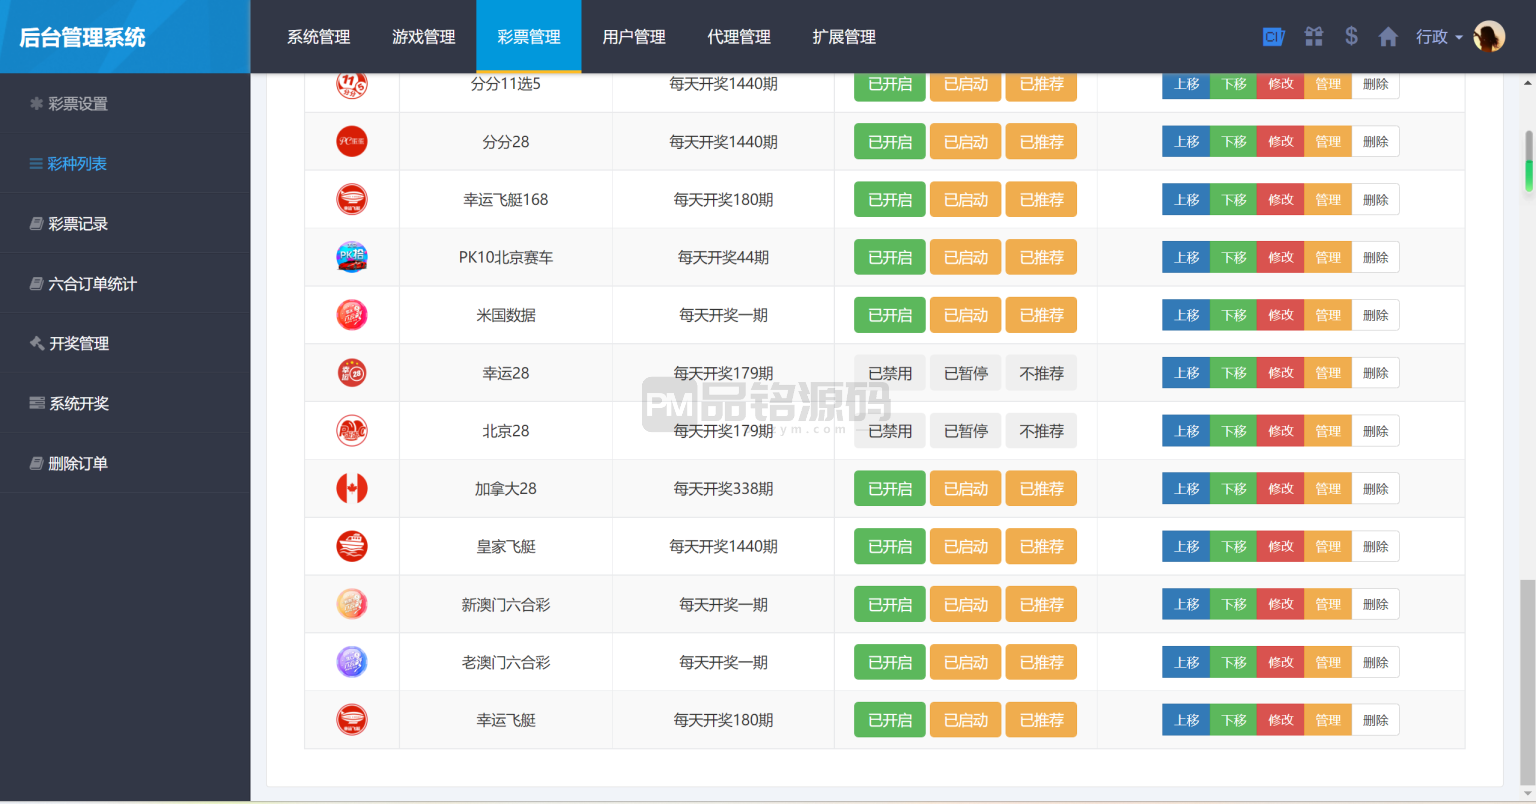Toggle 已推荐 for PK10北京赛车
This screenshot has width=1536, height=804.
point(1042,257)
